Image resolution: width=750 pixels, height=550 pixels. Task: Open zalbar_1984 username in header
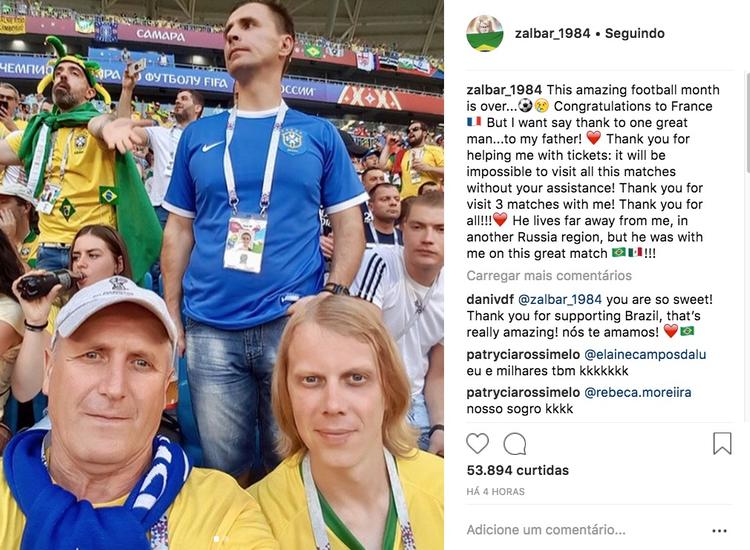point(552,33)
